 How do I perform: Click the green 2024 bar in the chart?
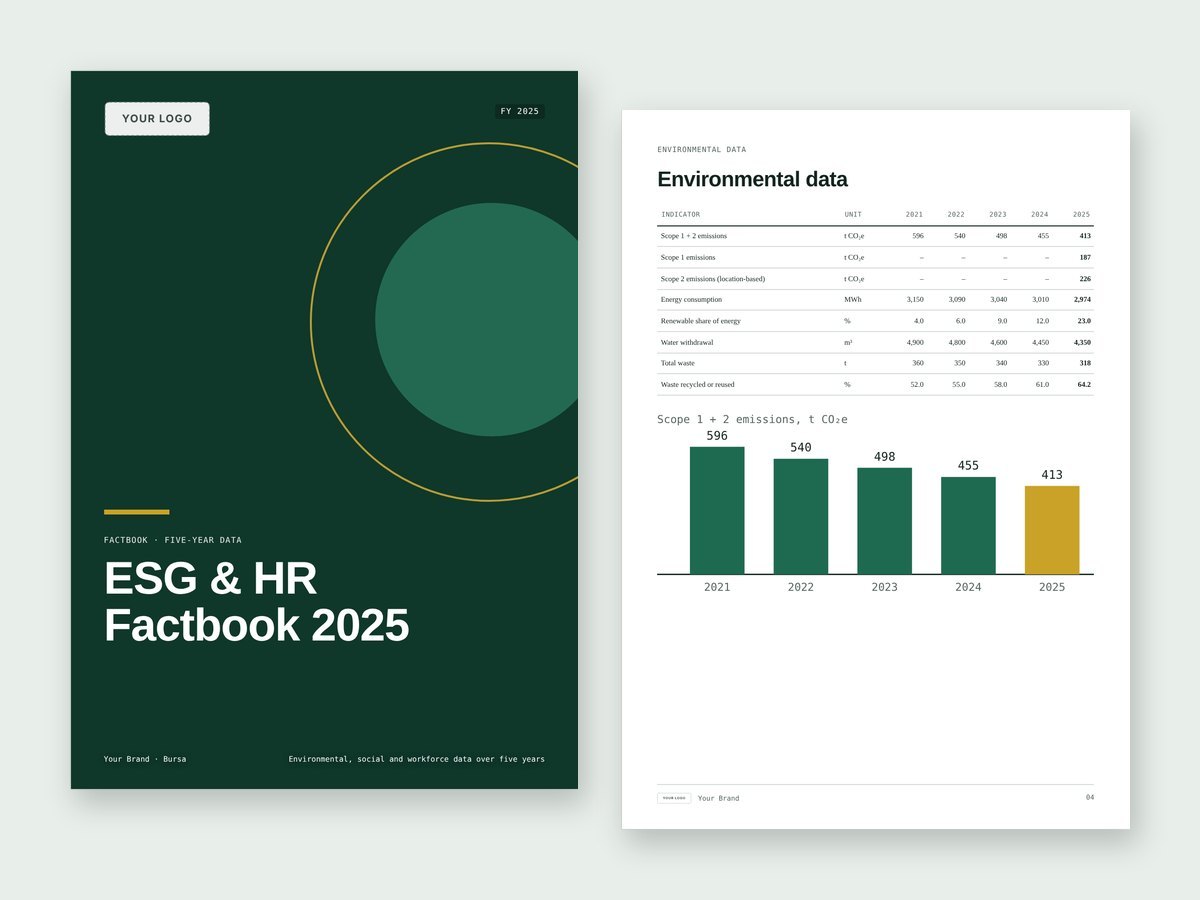(968, 525)
